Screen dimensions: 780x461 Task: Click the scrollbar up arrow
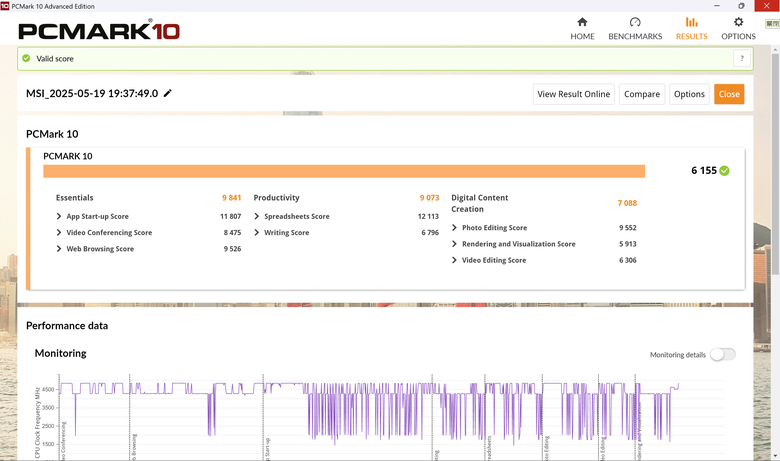[775, 50]
